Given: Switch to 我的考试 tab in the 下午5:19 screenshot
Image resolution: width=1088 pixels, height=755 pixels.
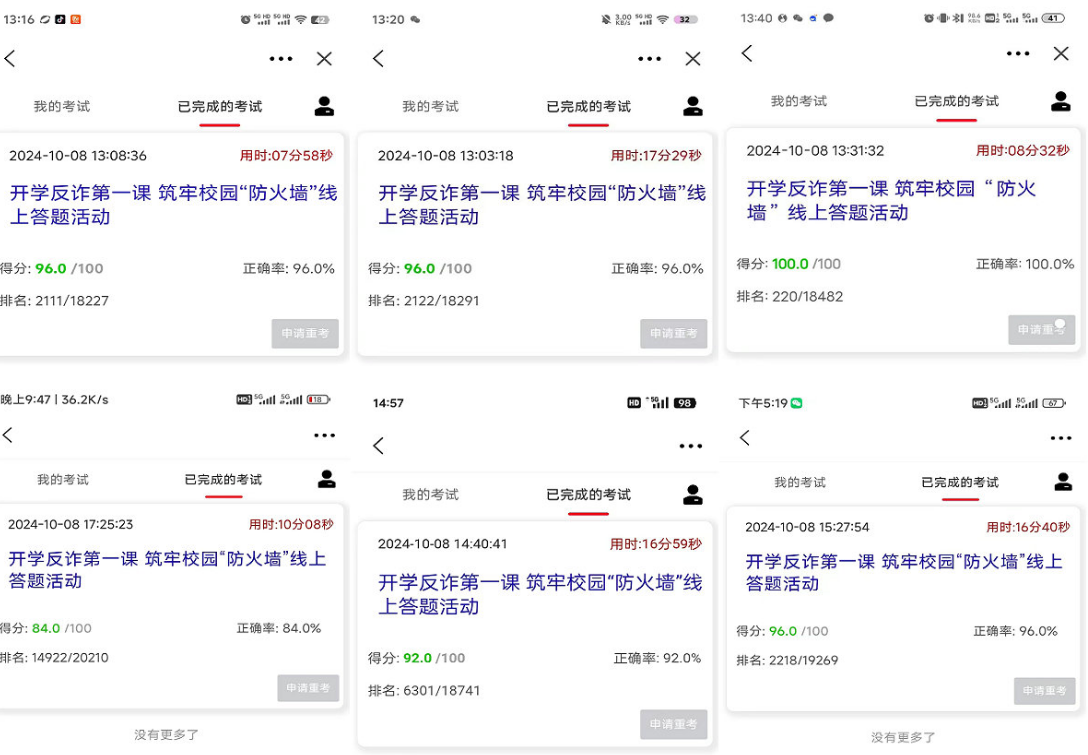Looking at the screenshot, I should point(799,483).
